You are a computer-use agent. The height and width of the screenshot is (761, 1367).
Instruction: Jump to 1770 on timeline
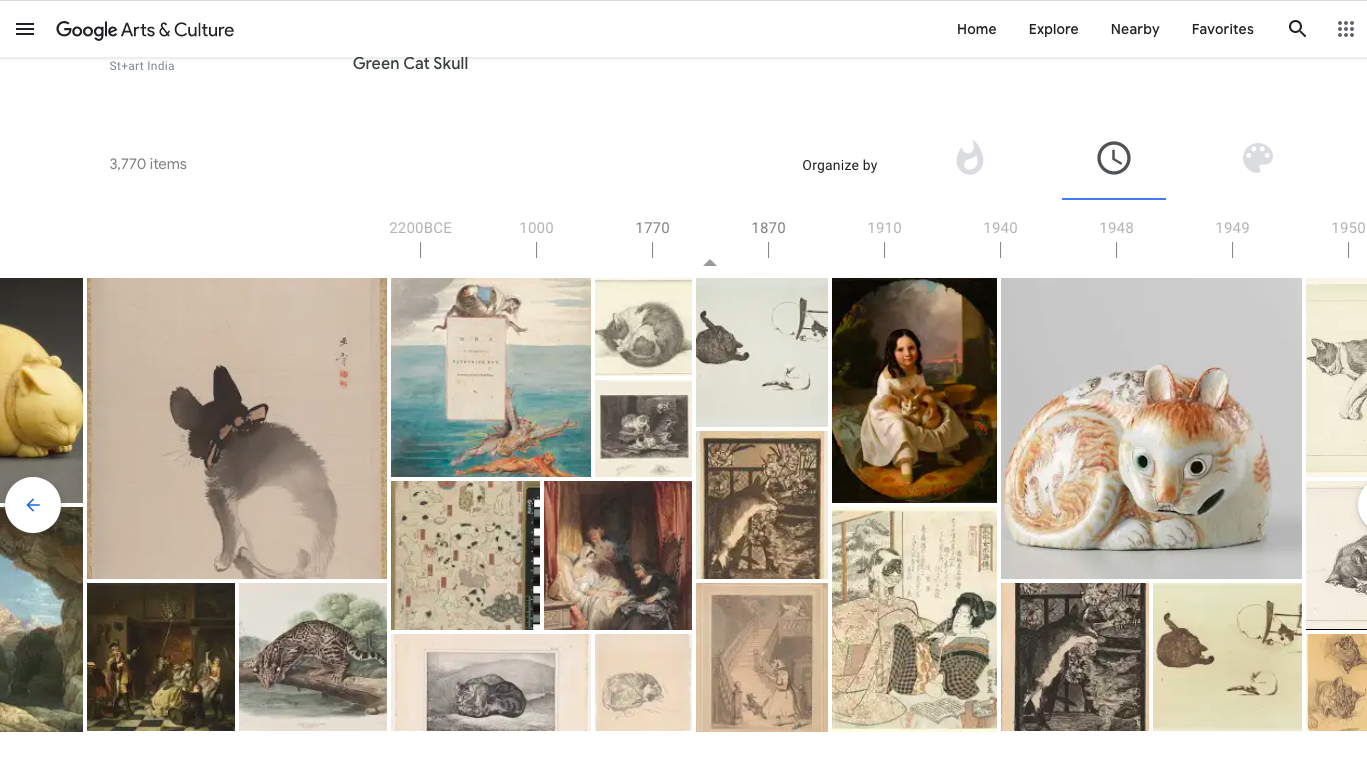click(652, 228)
